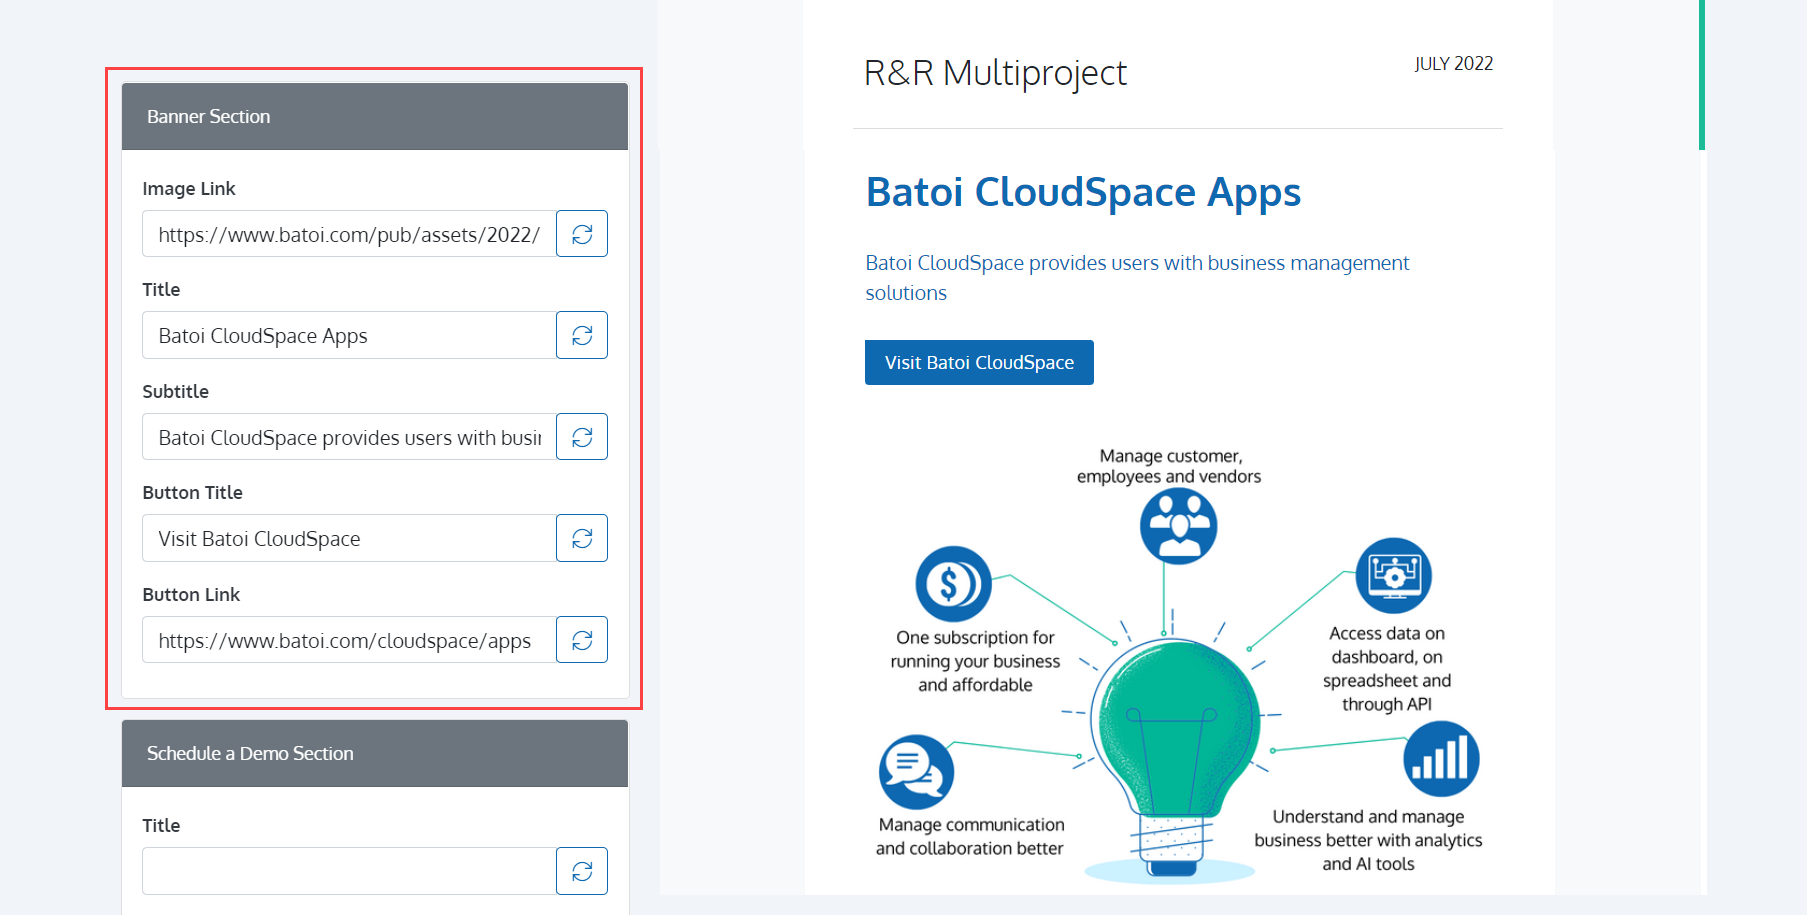This screenshot has height=915, width=1807.
Task: Click the subtitle text in the preview
Action: 1137,278
